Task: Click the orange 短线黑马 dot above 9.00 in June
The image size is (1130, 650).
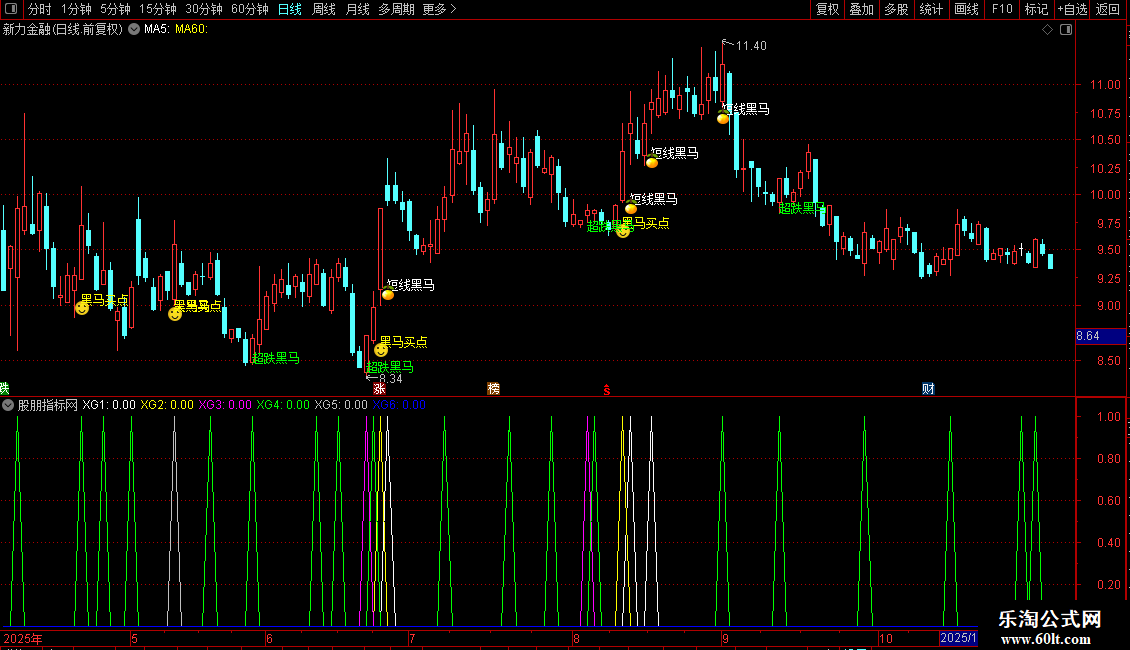Action: pyautogui.click(x=388, y=294)
